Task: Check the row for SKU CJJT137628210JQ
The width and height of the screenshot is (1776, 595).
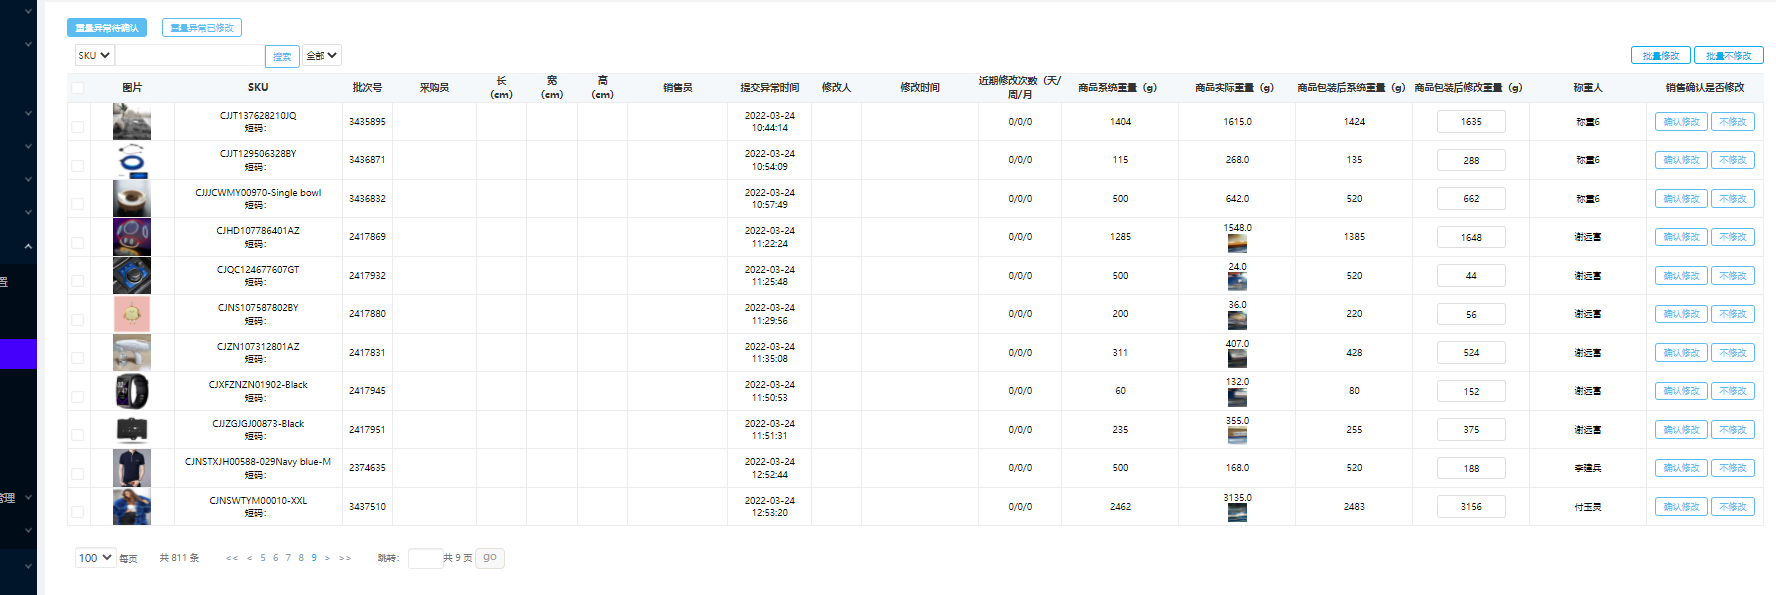Action: point(78,127)
